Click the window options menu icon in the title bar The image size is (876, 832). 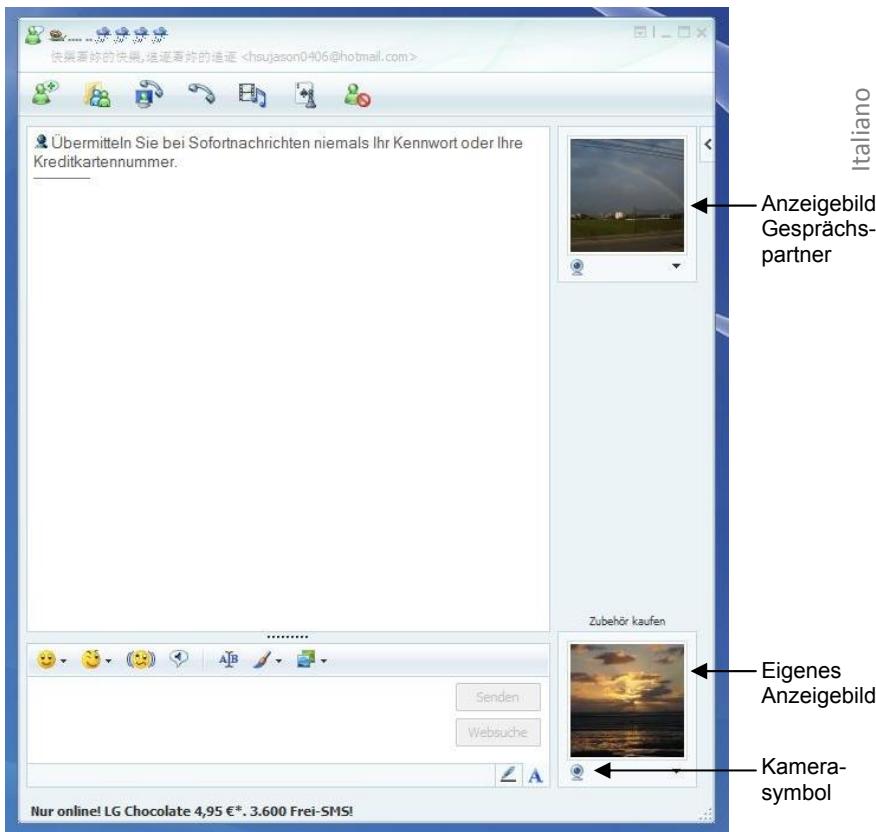640,32
